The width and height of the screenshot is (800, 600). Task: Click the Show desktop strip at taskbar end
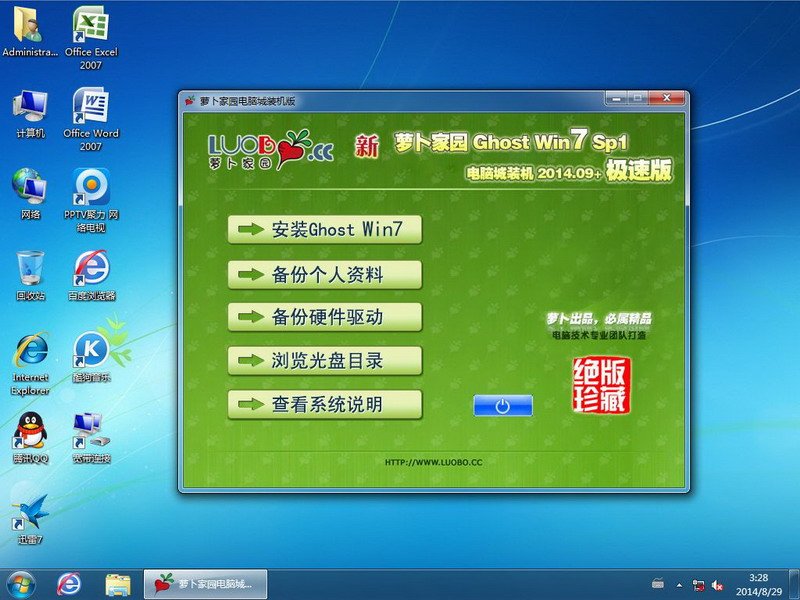(794, 585)
